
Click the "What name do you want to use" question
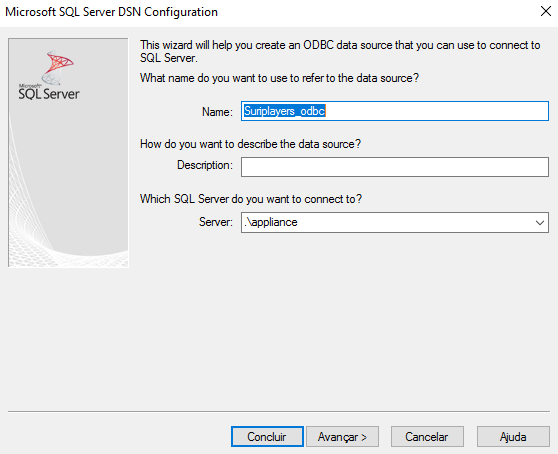pyautogui.click(x=279, y=78)
